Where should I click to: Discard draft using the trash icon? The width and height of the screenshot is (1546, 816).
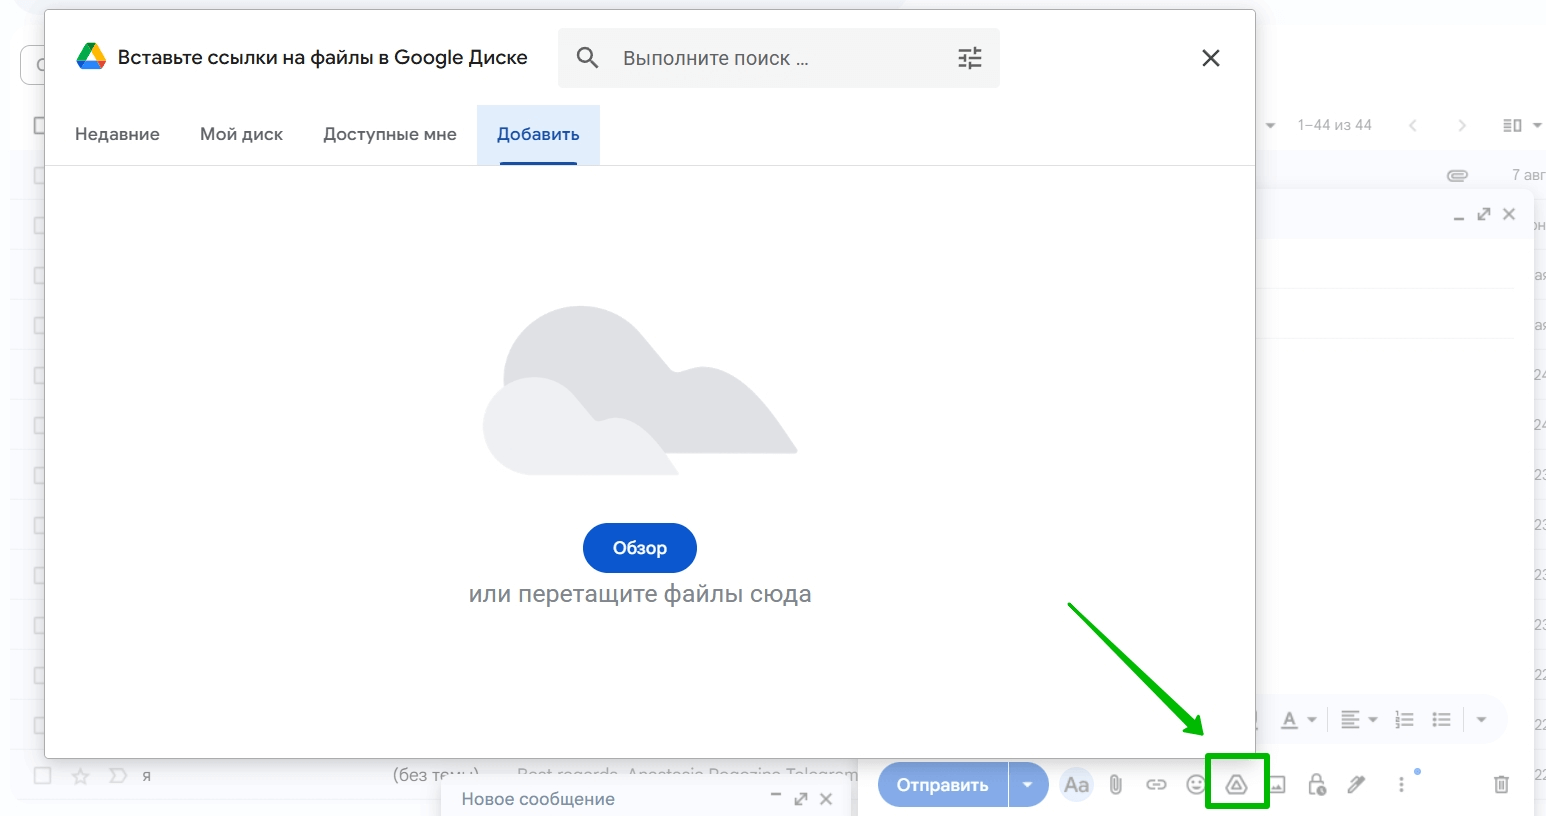click(1501, 785)
